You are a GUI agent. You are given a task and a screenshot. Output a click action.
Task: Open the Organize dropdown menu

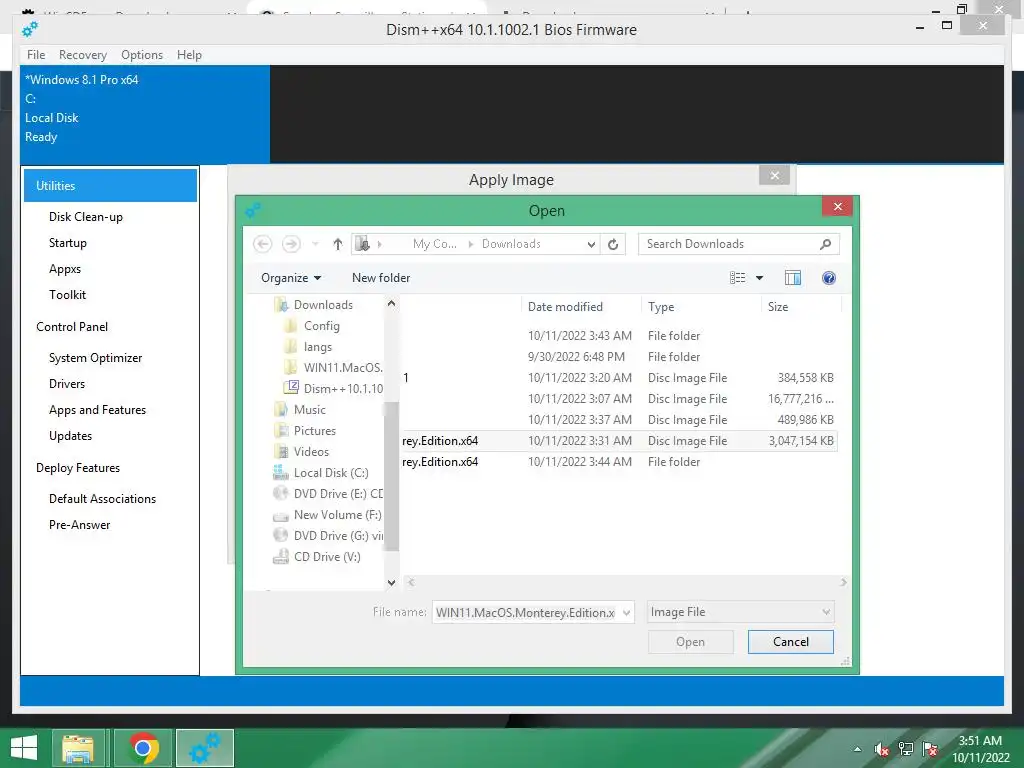291,278
